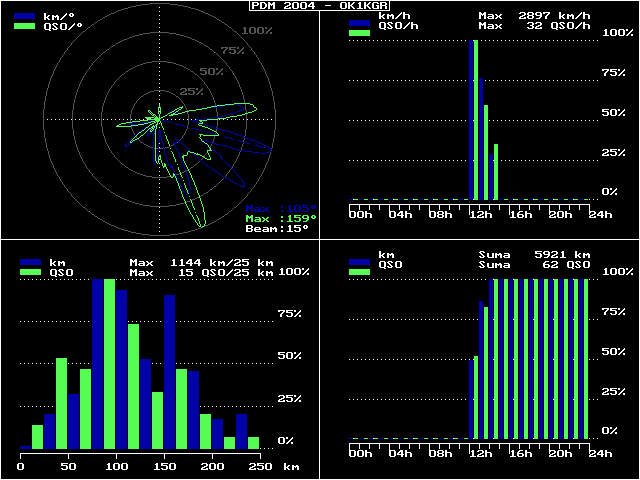Click the "50%" ring label in the polar chart
The image size is (640, 480).
211,72
